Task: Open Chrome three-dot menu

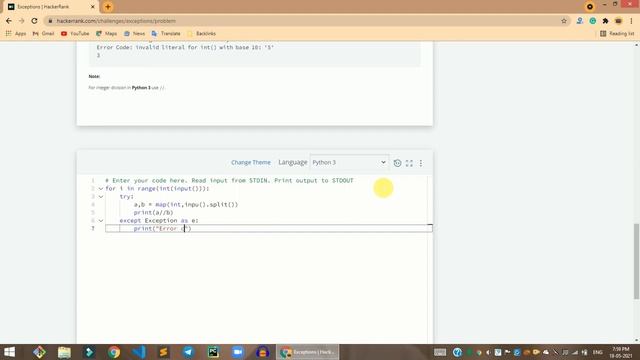Action: 631,21
